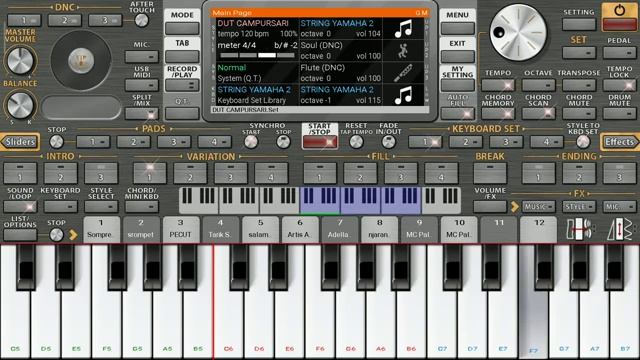The height and width of the screenshot is (360, 640).
Task: Select Variation 1 button
Action: 149,173
